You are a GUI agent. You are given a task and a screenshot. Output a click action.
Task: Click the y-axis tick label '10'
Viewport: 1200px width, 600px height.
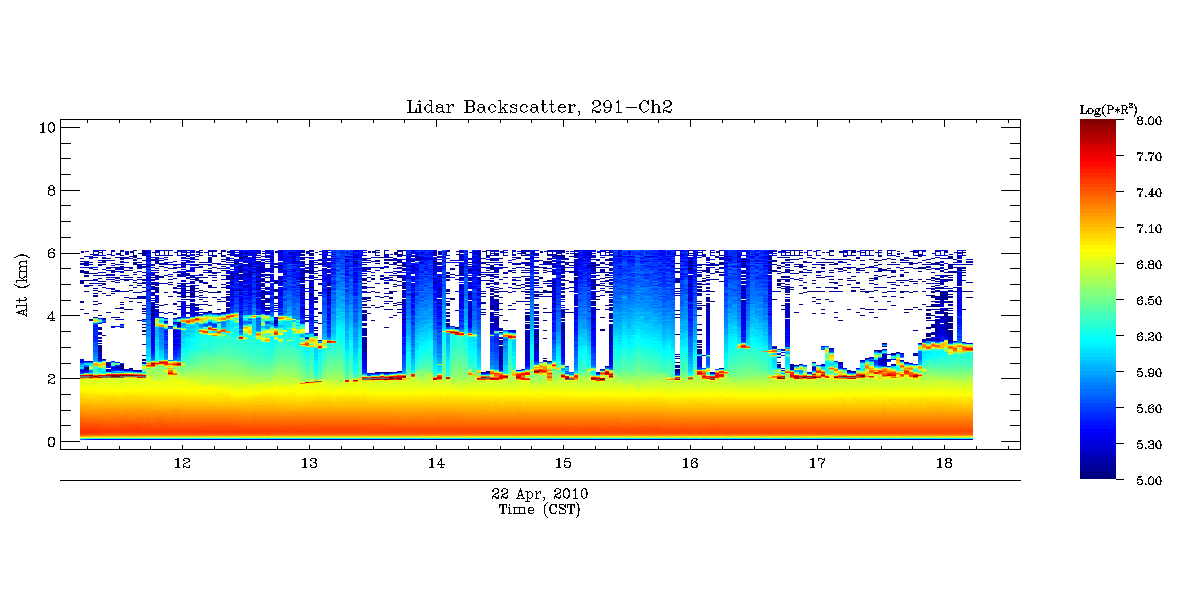pos(45,127)
